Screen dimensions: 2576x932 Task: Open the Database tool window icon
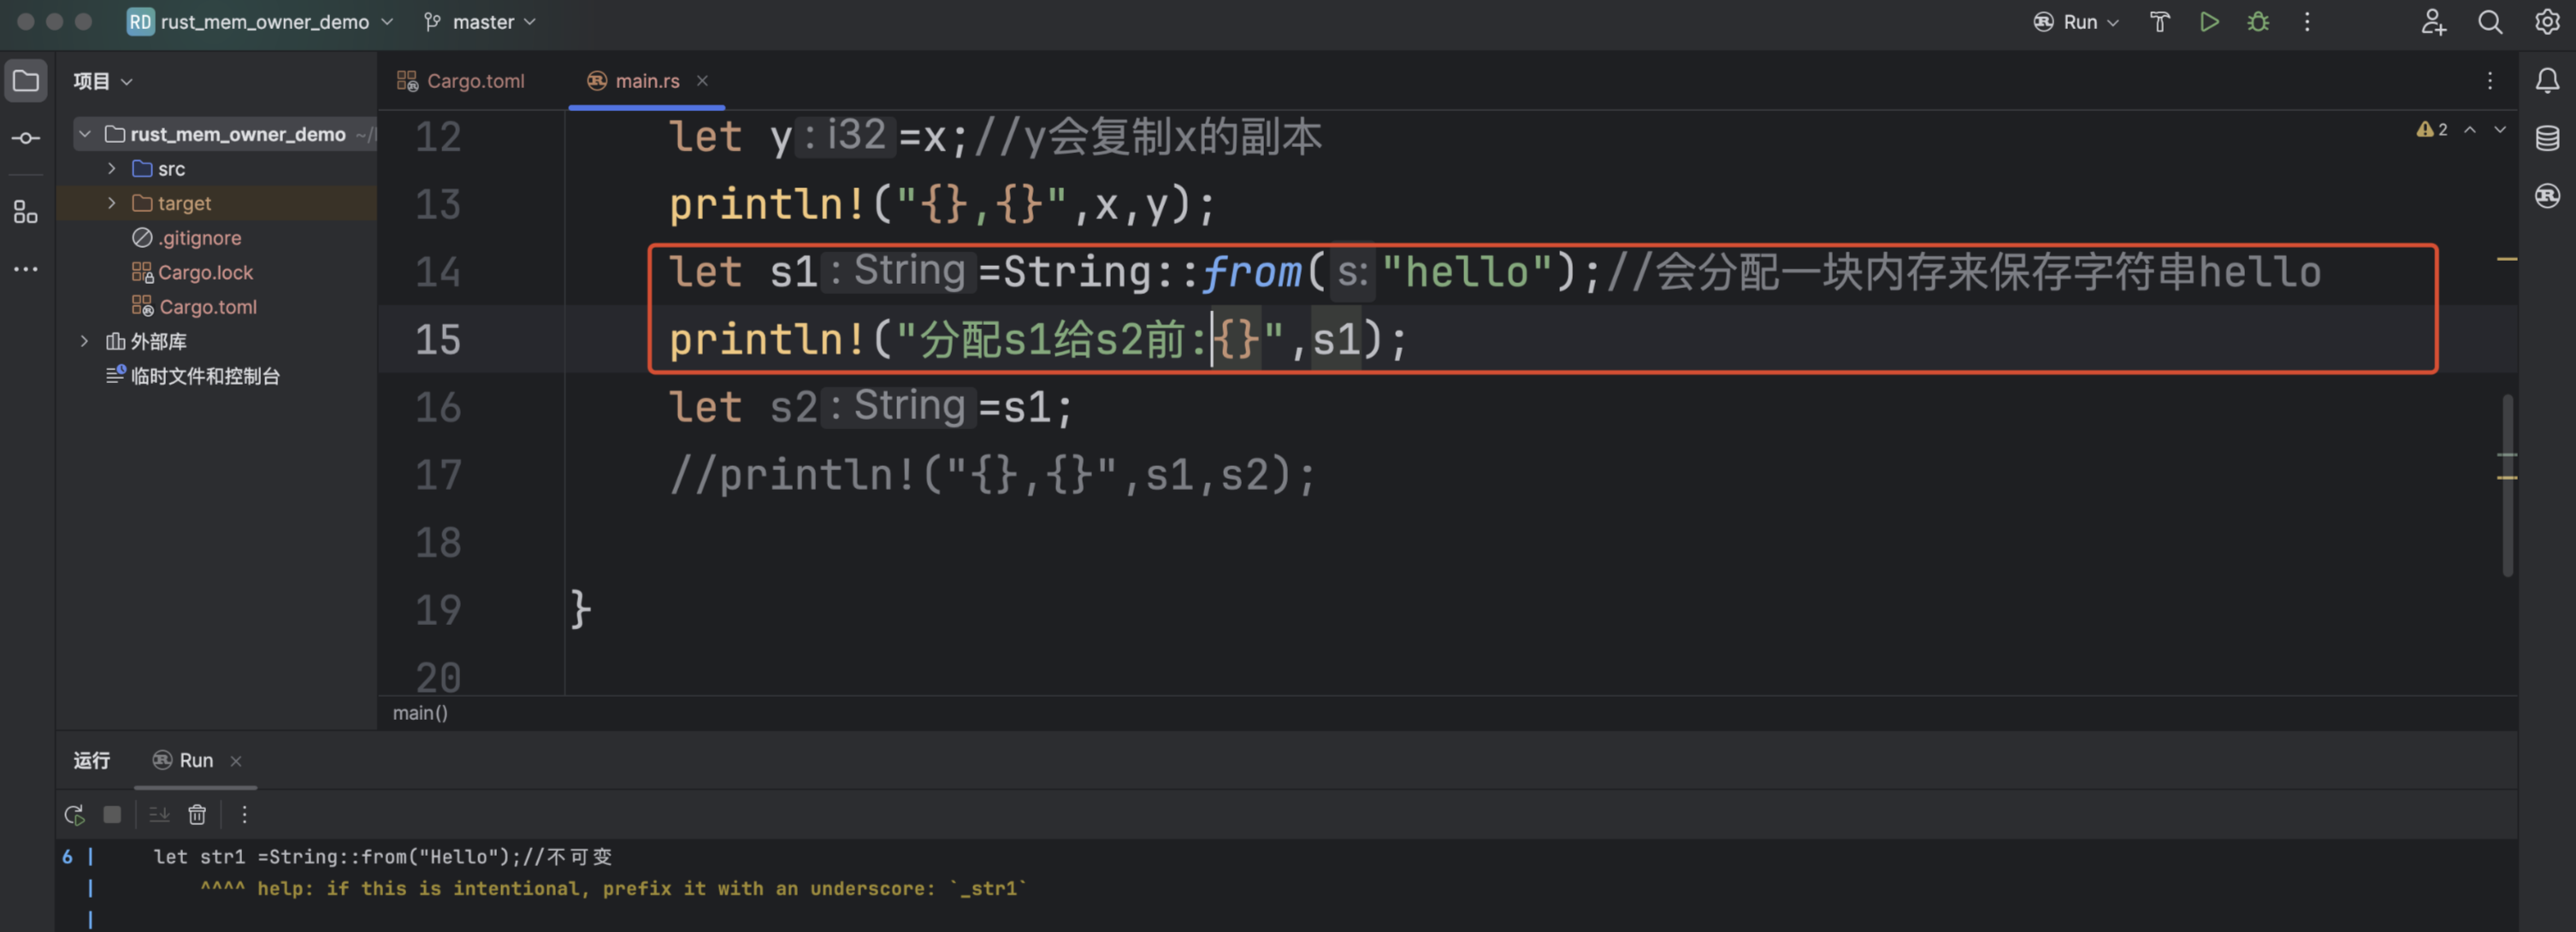point(2547,138)
